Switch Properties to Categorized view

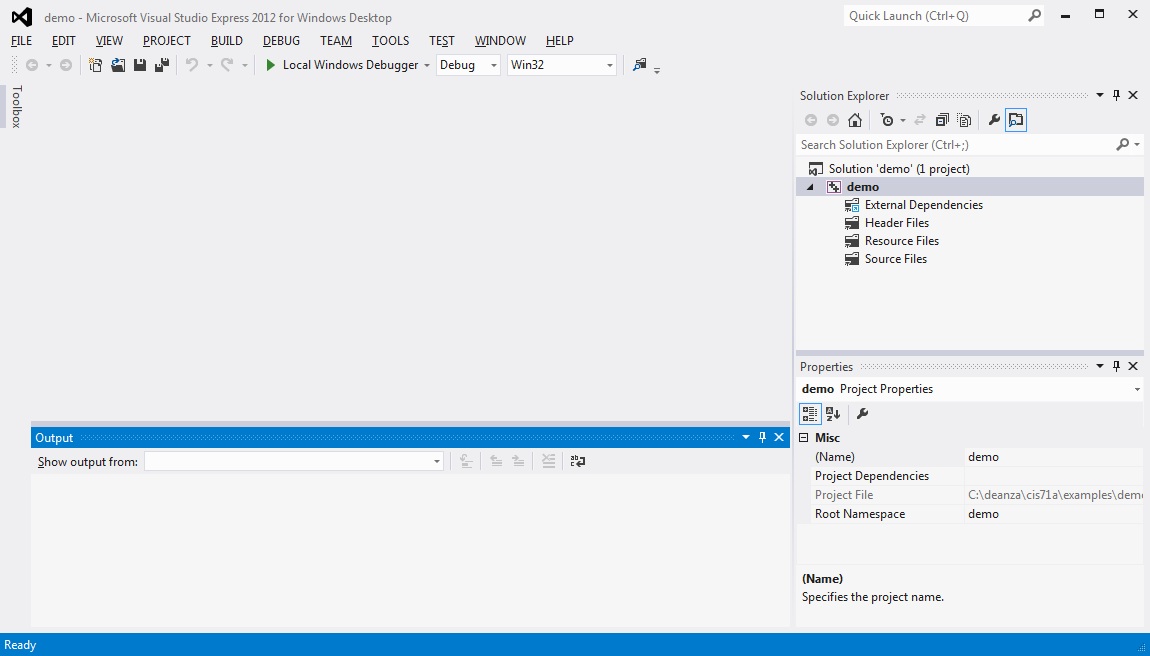click(x=810, y=414)
